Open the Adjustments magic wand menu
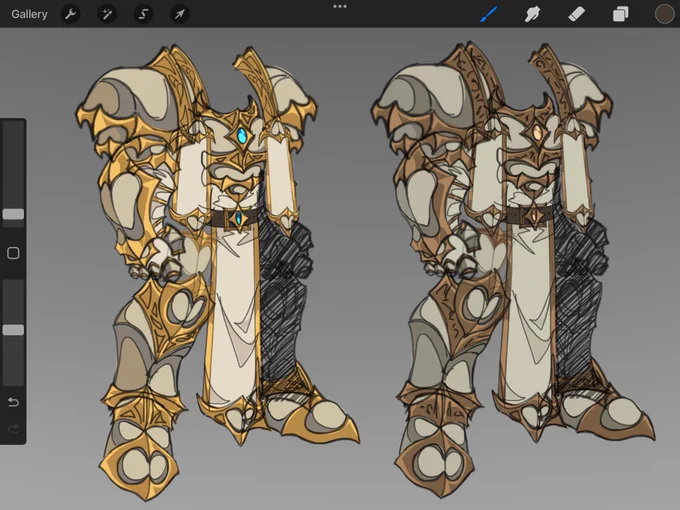Viewport: 680px width, 510px height. point(107,14)
